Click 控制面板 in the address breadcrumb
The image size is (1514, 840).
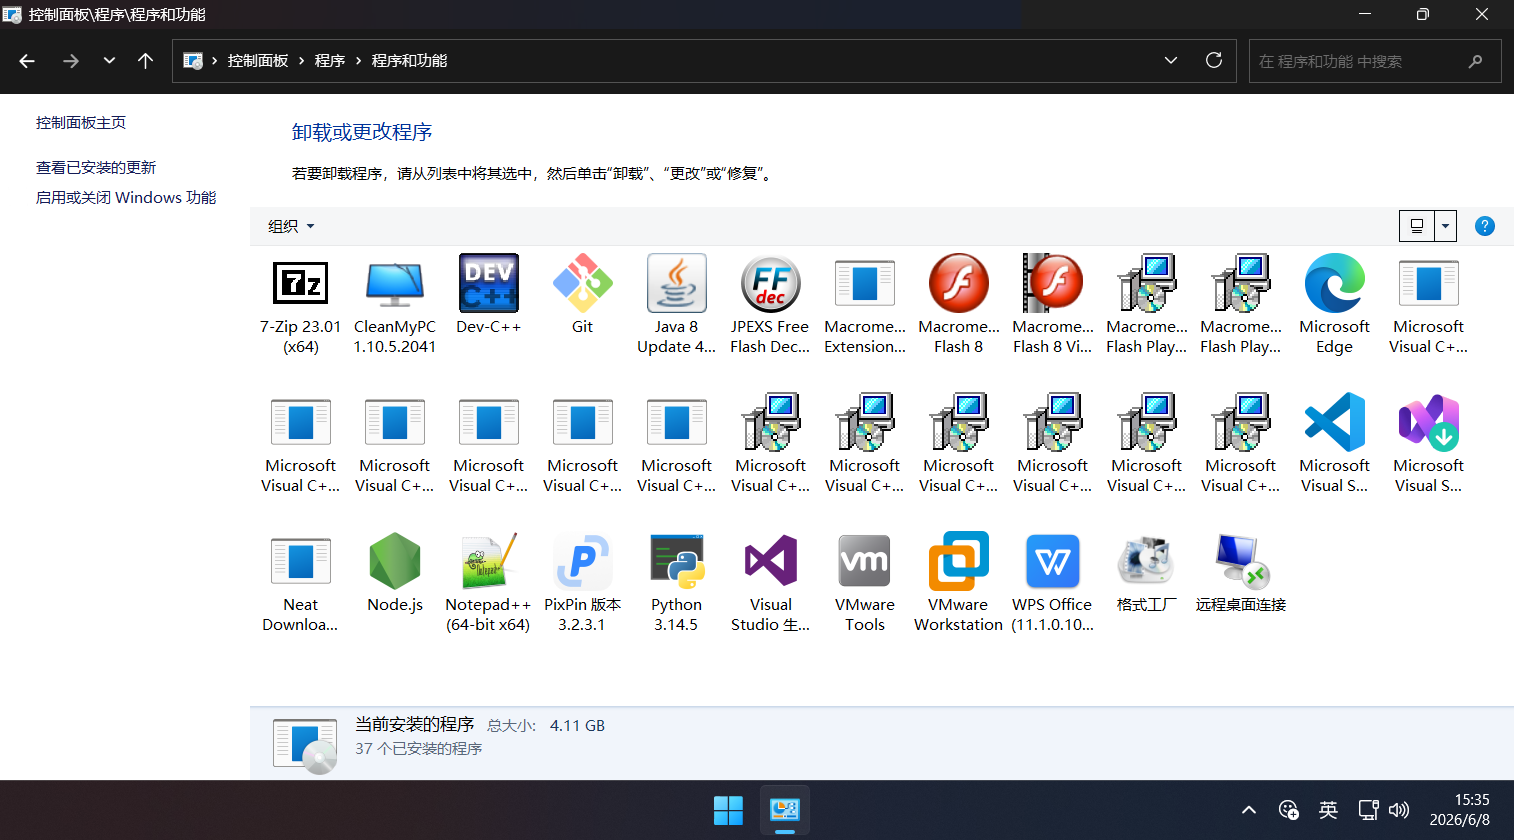pyautogui.click(x=258, y=61)
